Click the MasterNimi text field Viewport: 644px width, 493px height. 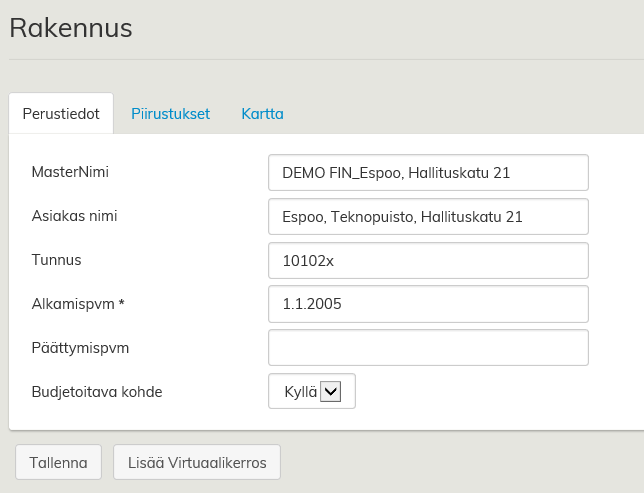tap(428, 172)
